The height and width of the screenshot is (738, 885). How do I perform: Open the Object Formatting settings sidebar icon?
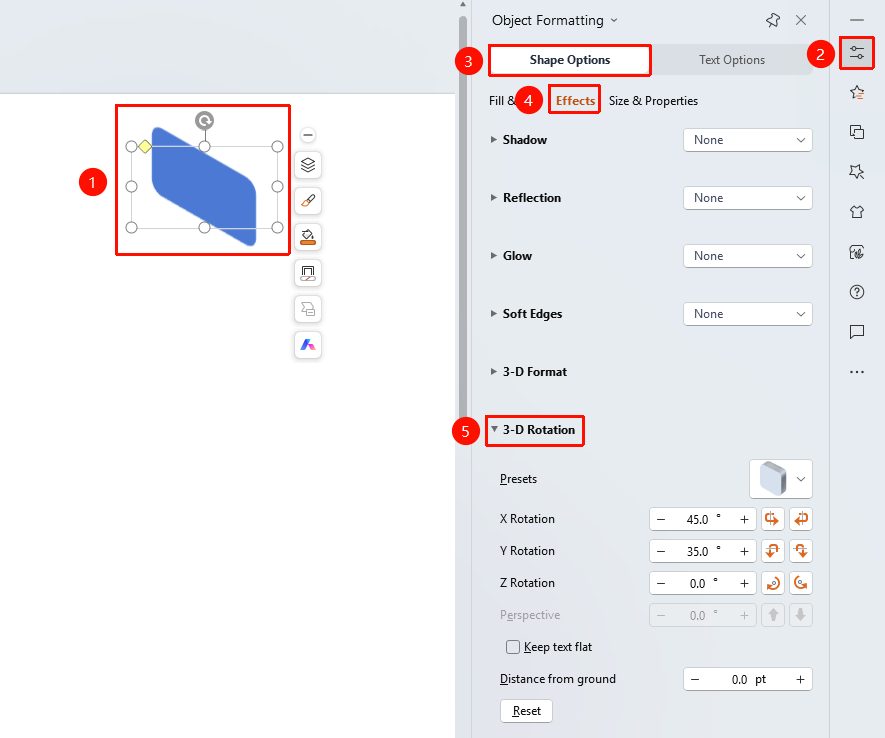(856, 53)
